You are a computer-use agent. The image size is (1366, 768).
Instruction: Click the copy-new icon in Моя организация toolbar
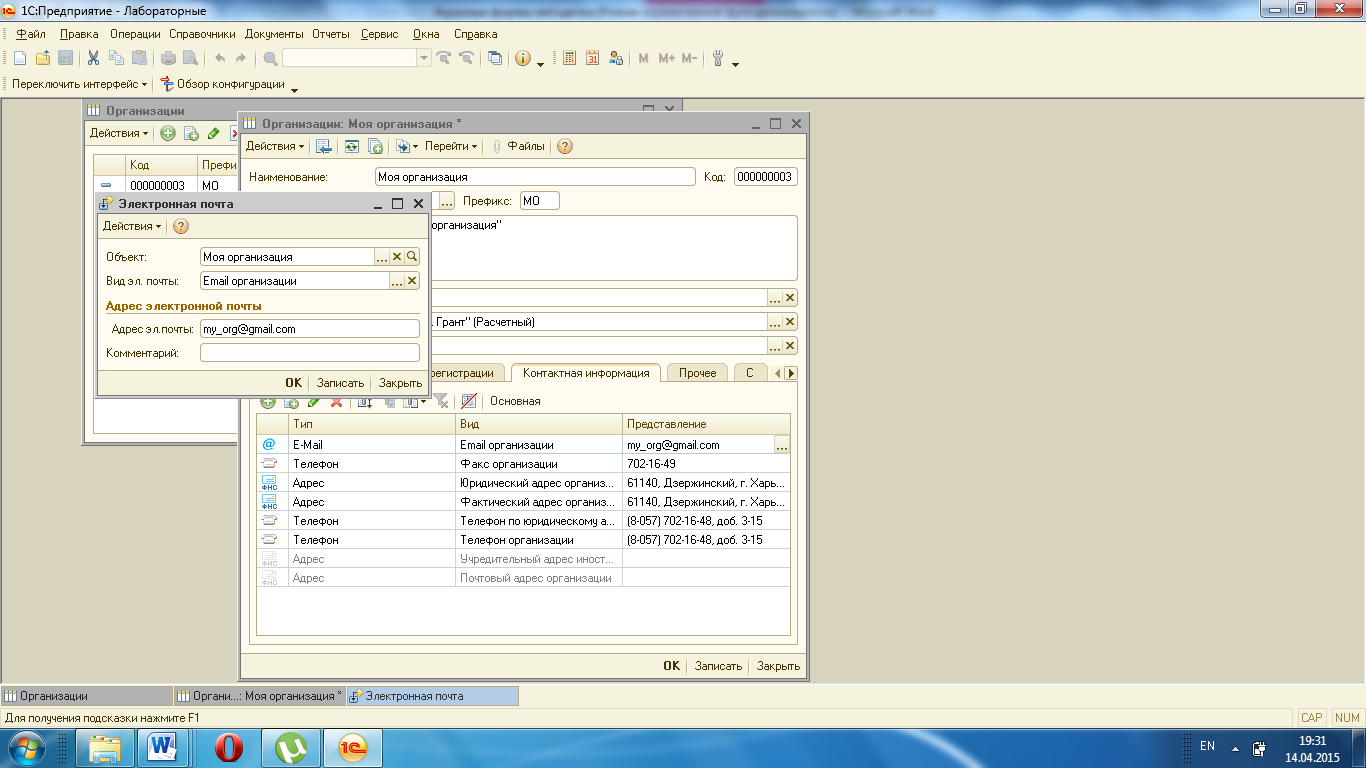376,146
